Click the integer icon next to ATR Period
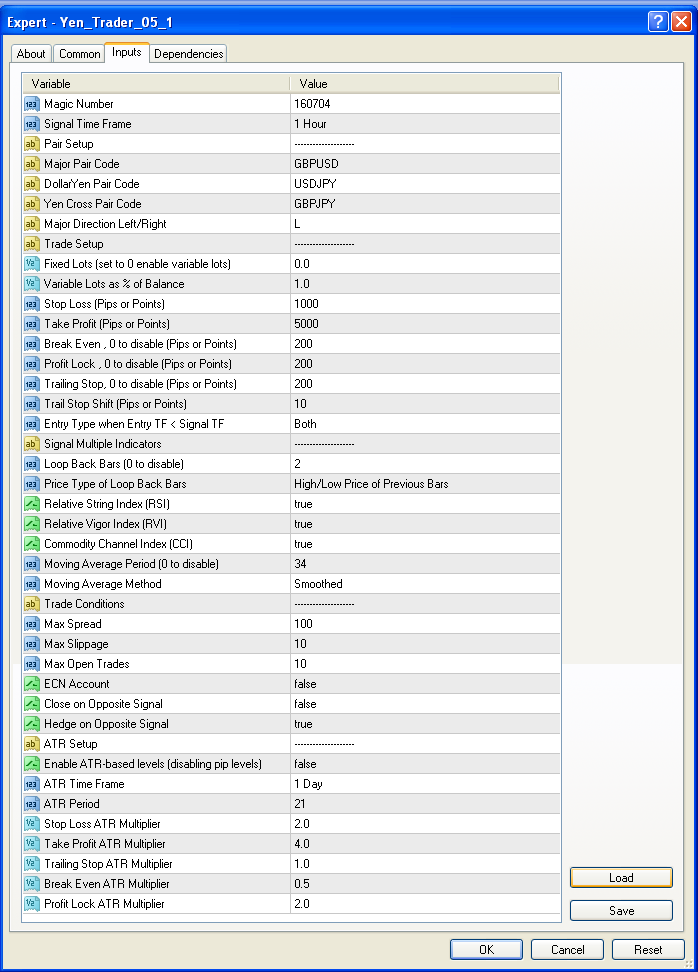 (x=31, y=804)
